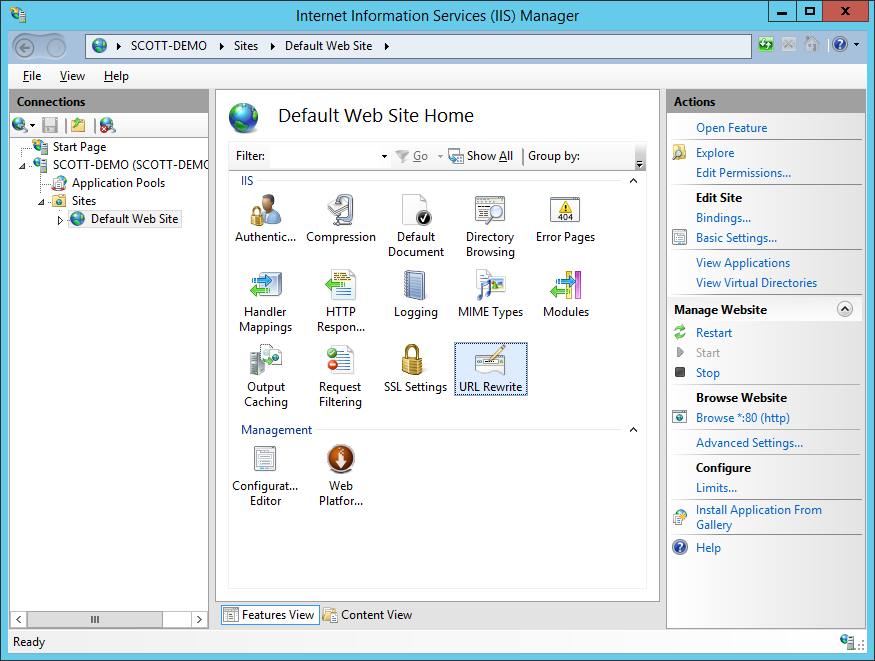
Task: Collapse the Manage Website section
Action: coord(845,309)
